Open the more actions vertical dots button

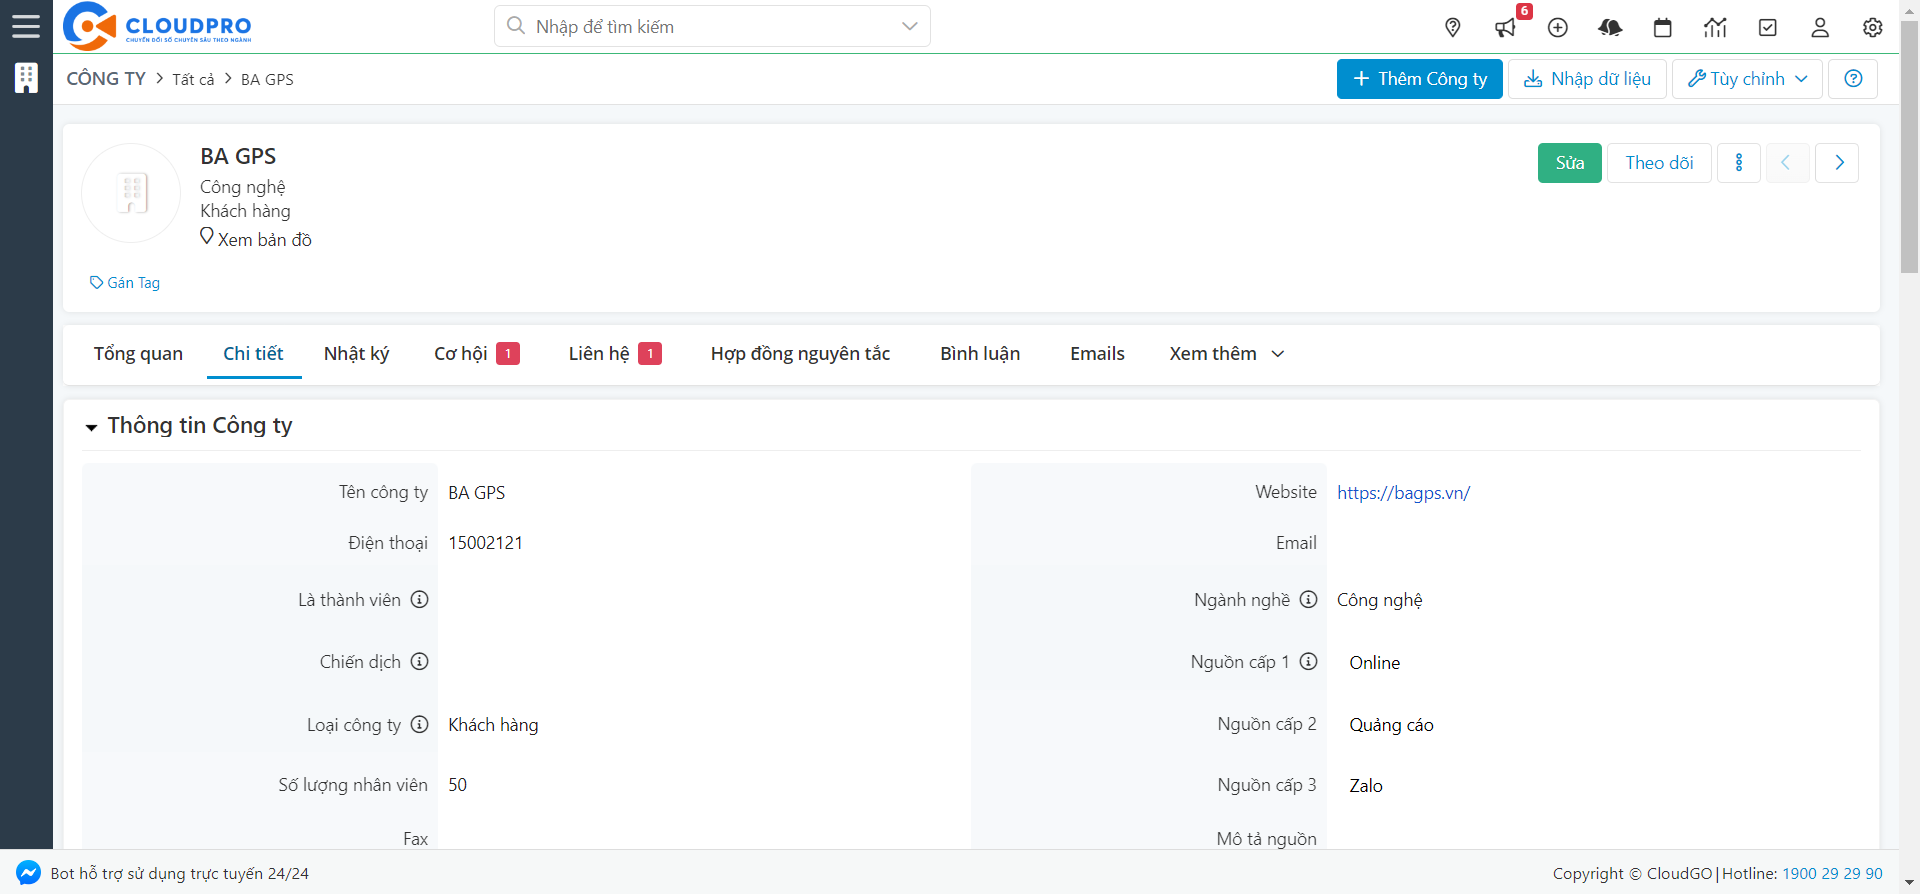pyautogui.click(x=1739, y=163)
